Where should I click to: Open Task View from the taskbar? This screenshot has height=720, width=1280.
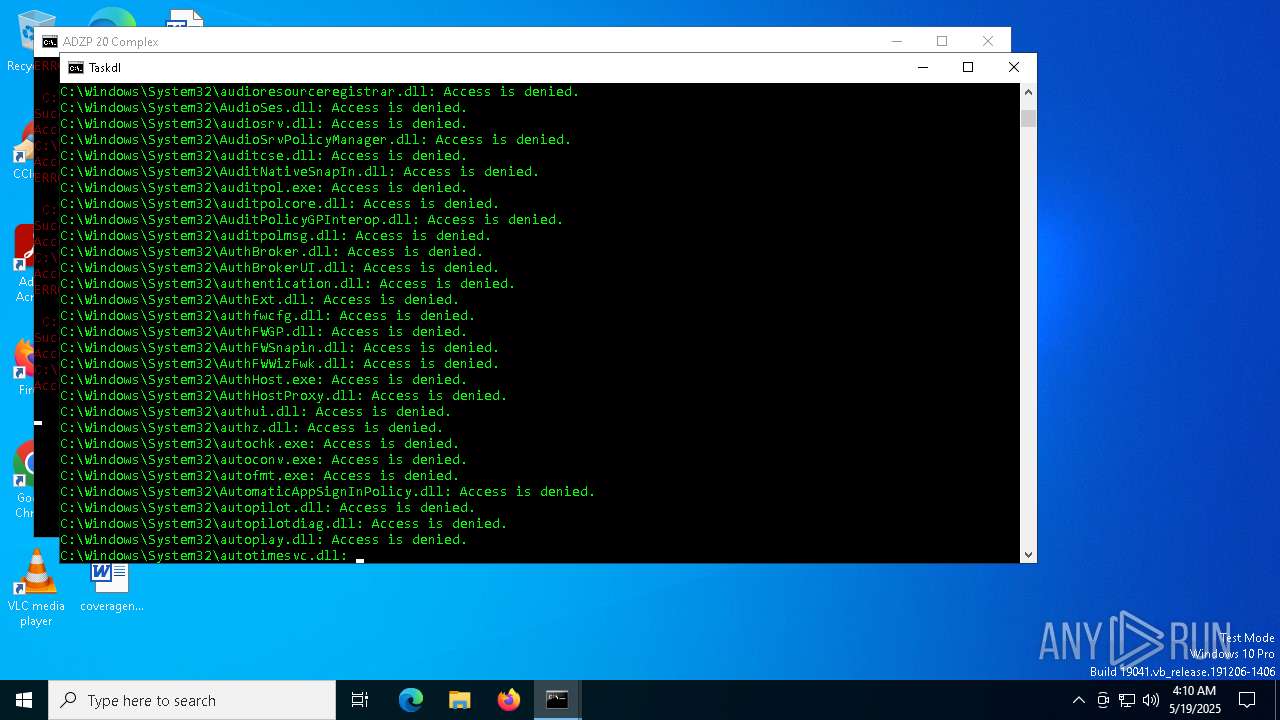pyautogui.click(x=360, y=700)
